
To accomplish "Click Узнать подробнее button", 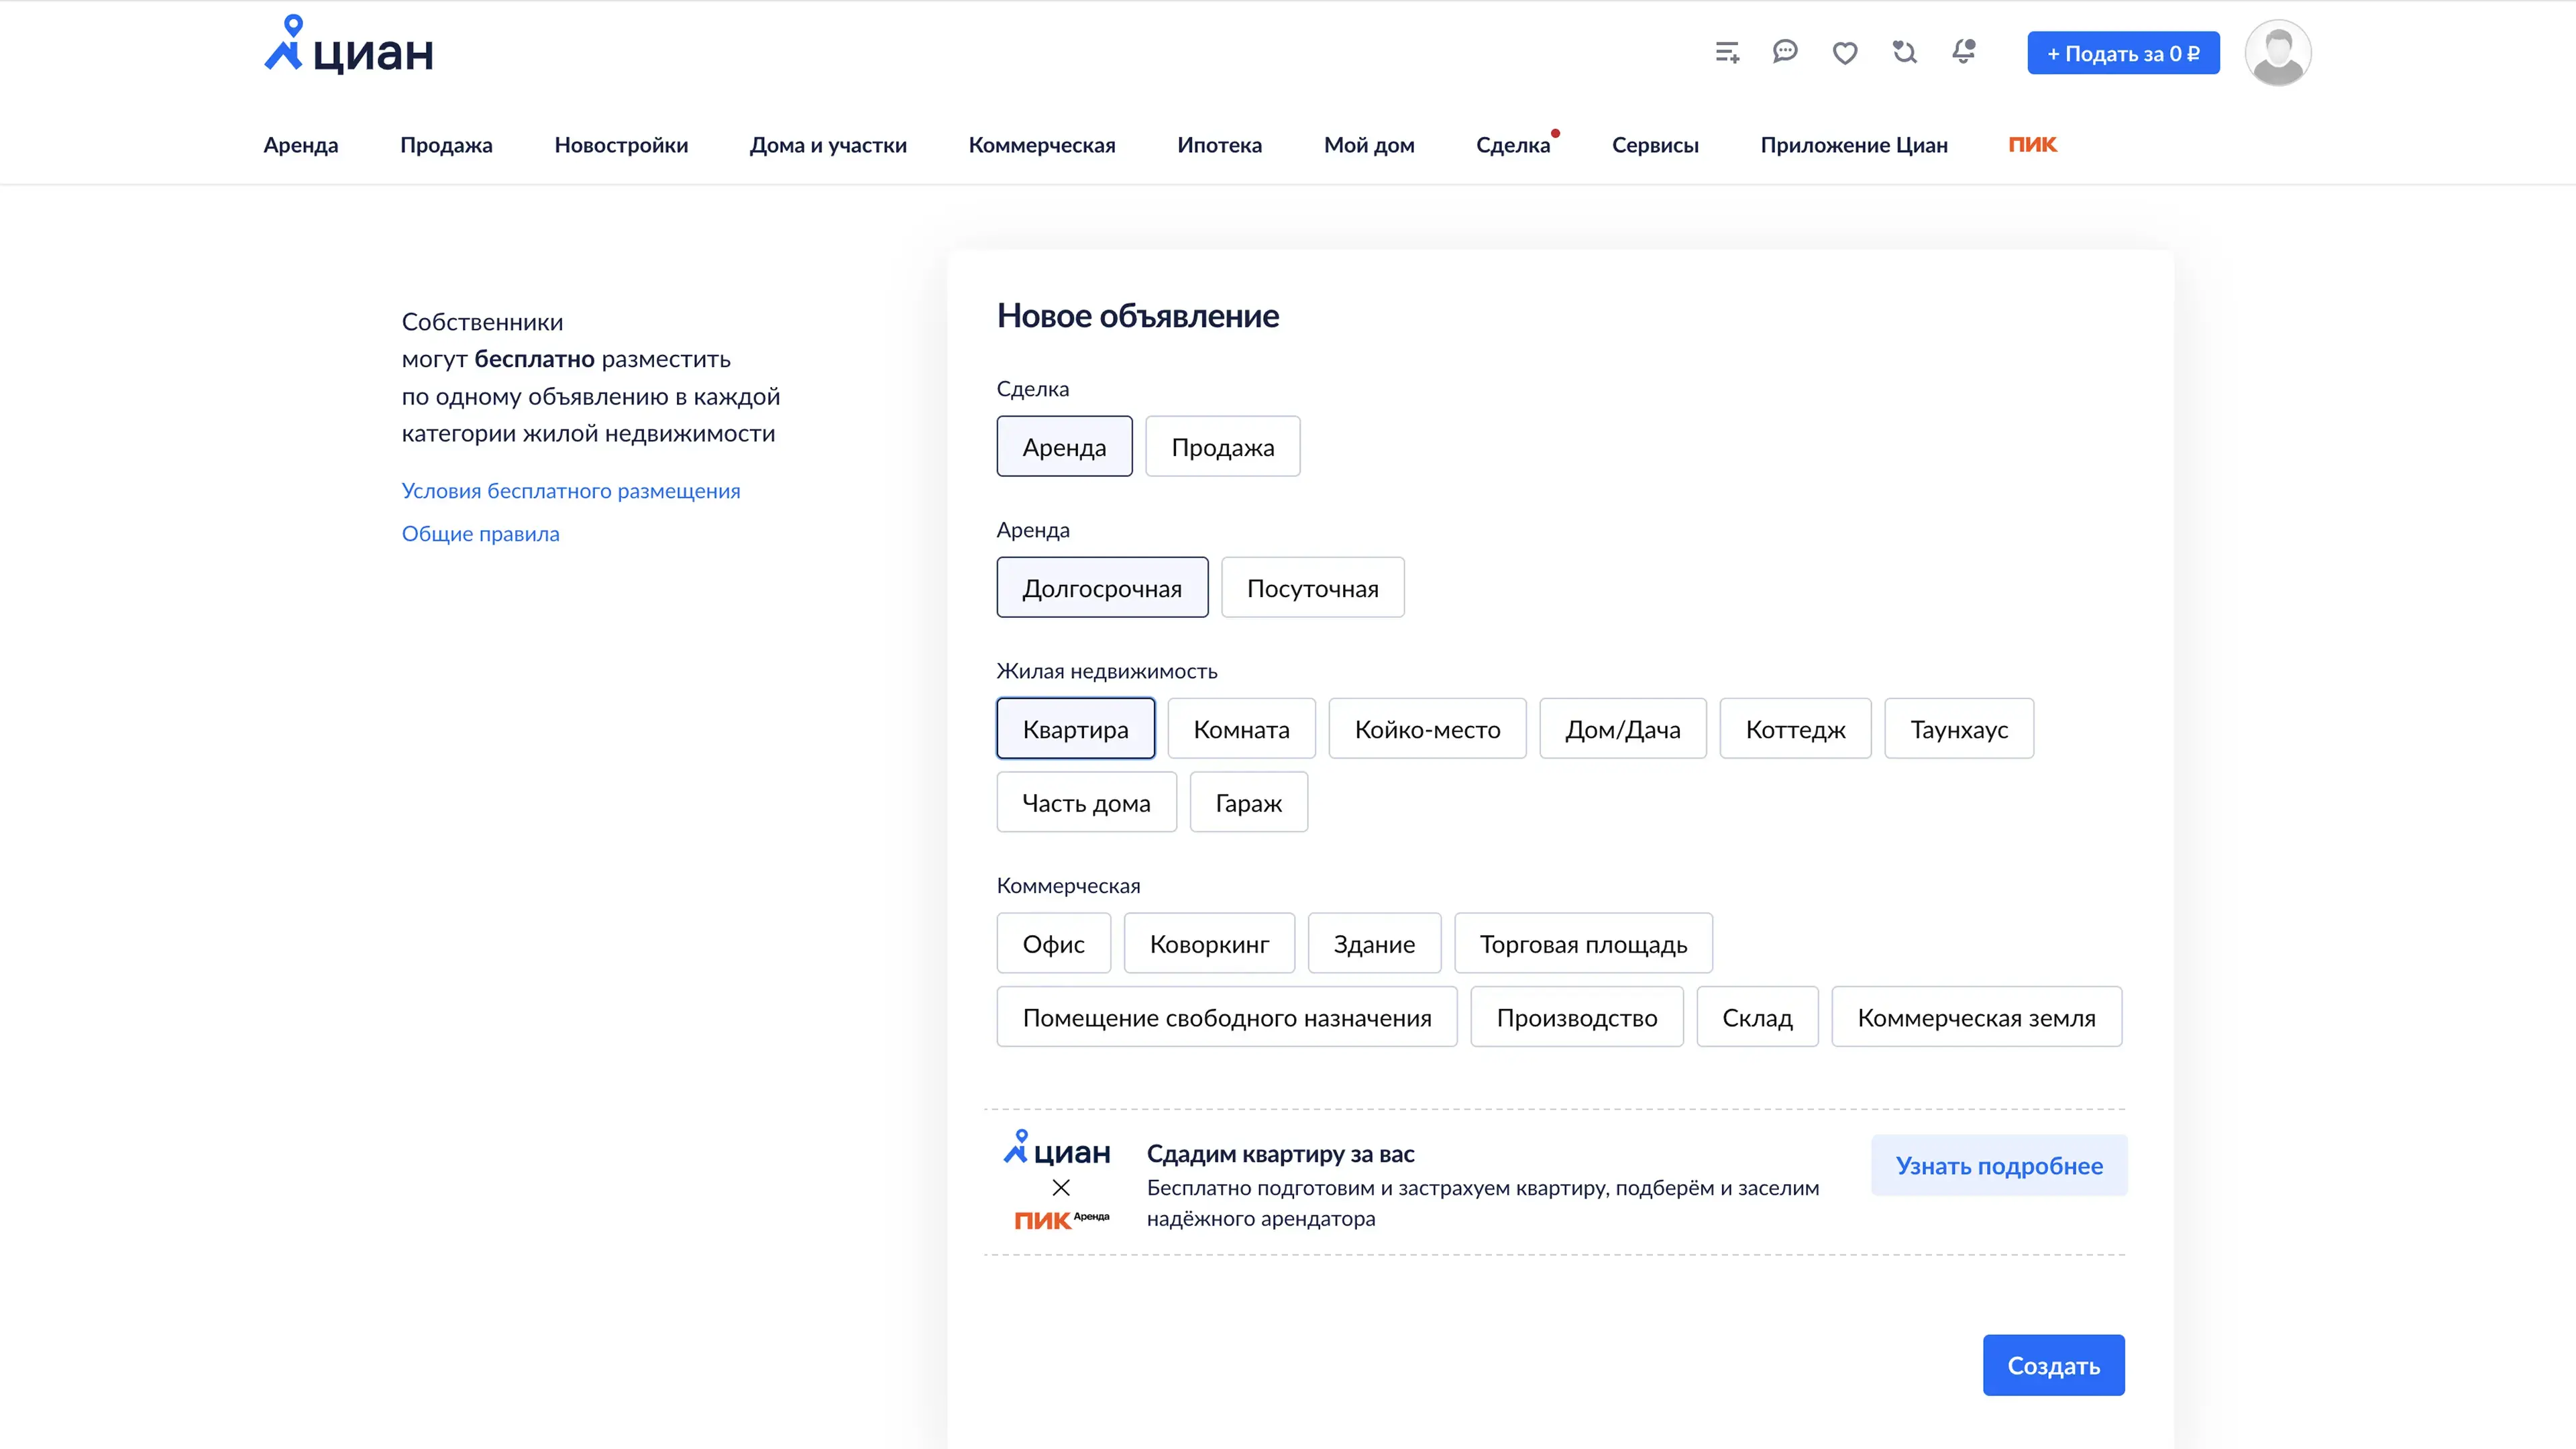I will [x=1998, y=1166].
